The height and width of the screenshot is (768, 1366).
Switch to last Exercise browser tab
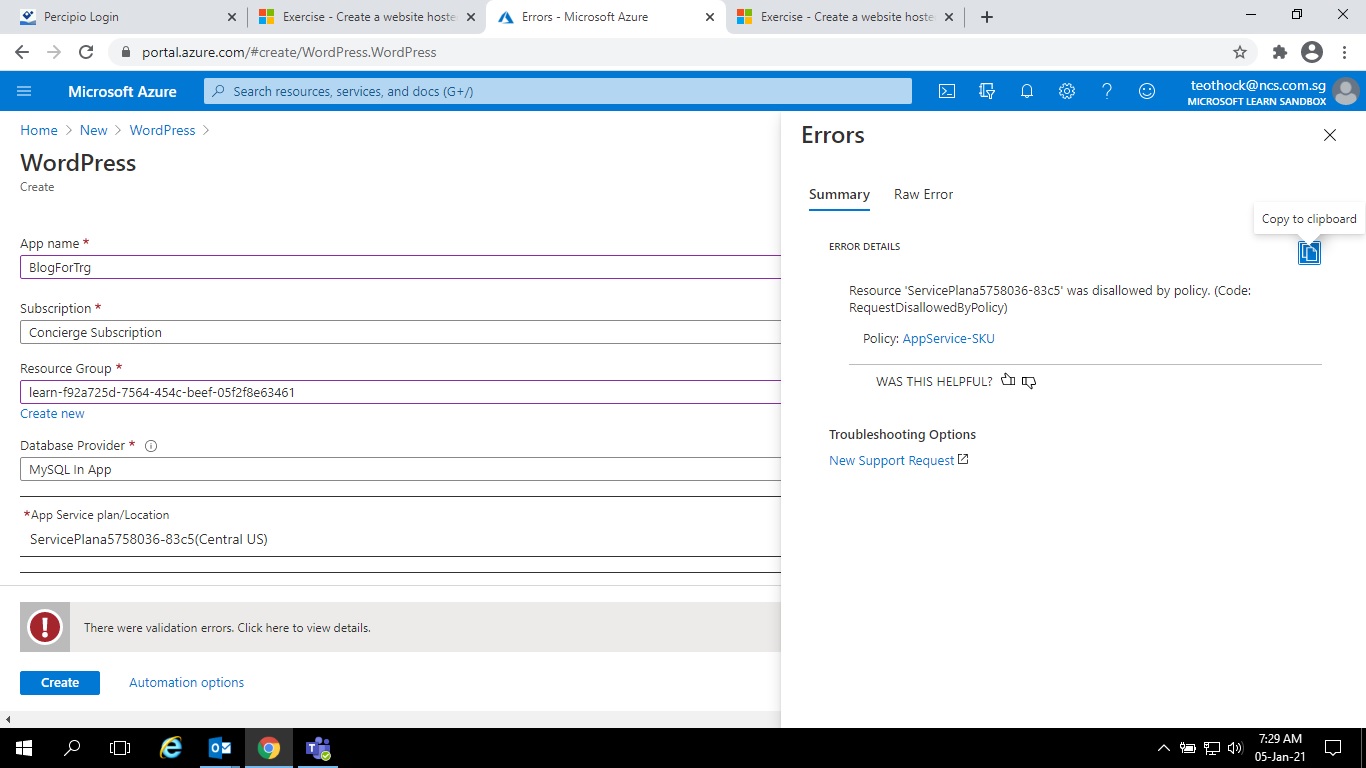845,17
